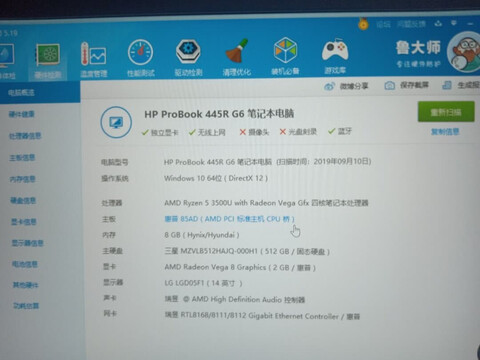Click the report icon beside 生成报表
This screenshot has height=360, width=480.
tap(447, 85)
